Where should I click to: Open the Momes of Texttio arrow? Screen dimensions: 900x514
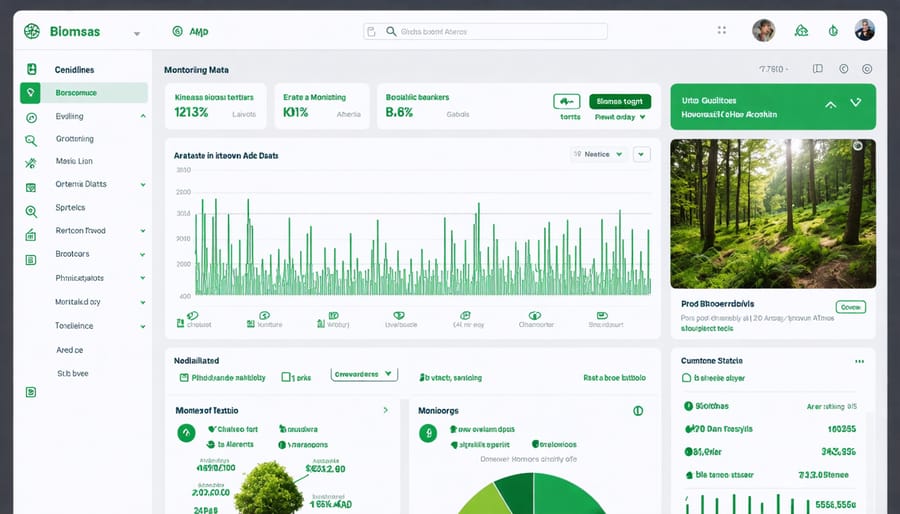coord(386,410)
